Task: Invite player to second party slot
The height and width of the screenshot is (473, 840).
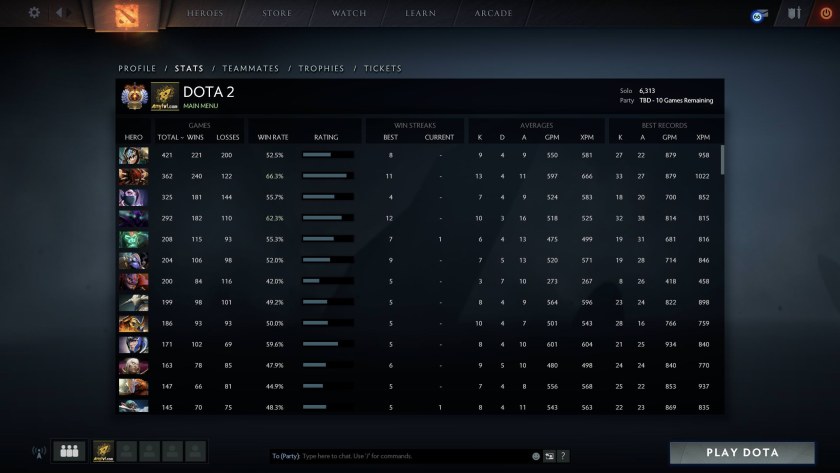Action: [x=127, y=451]
